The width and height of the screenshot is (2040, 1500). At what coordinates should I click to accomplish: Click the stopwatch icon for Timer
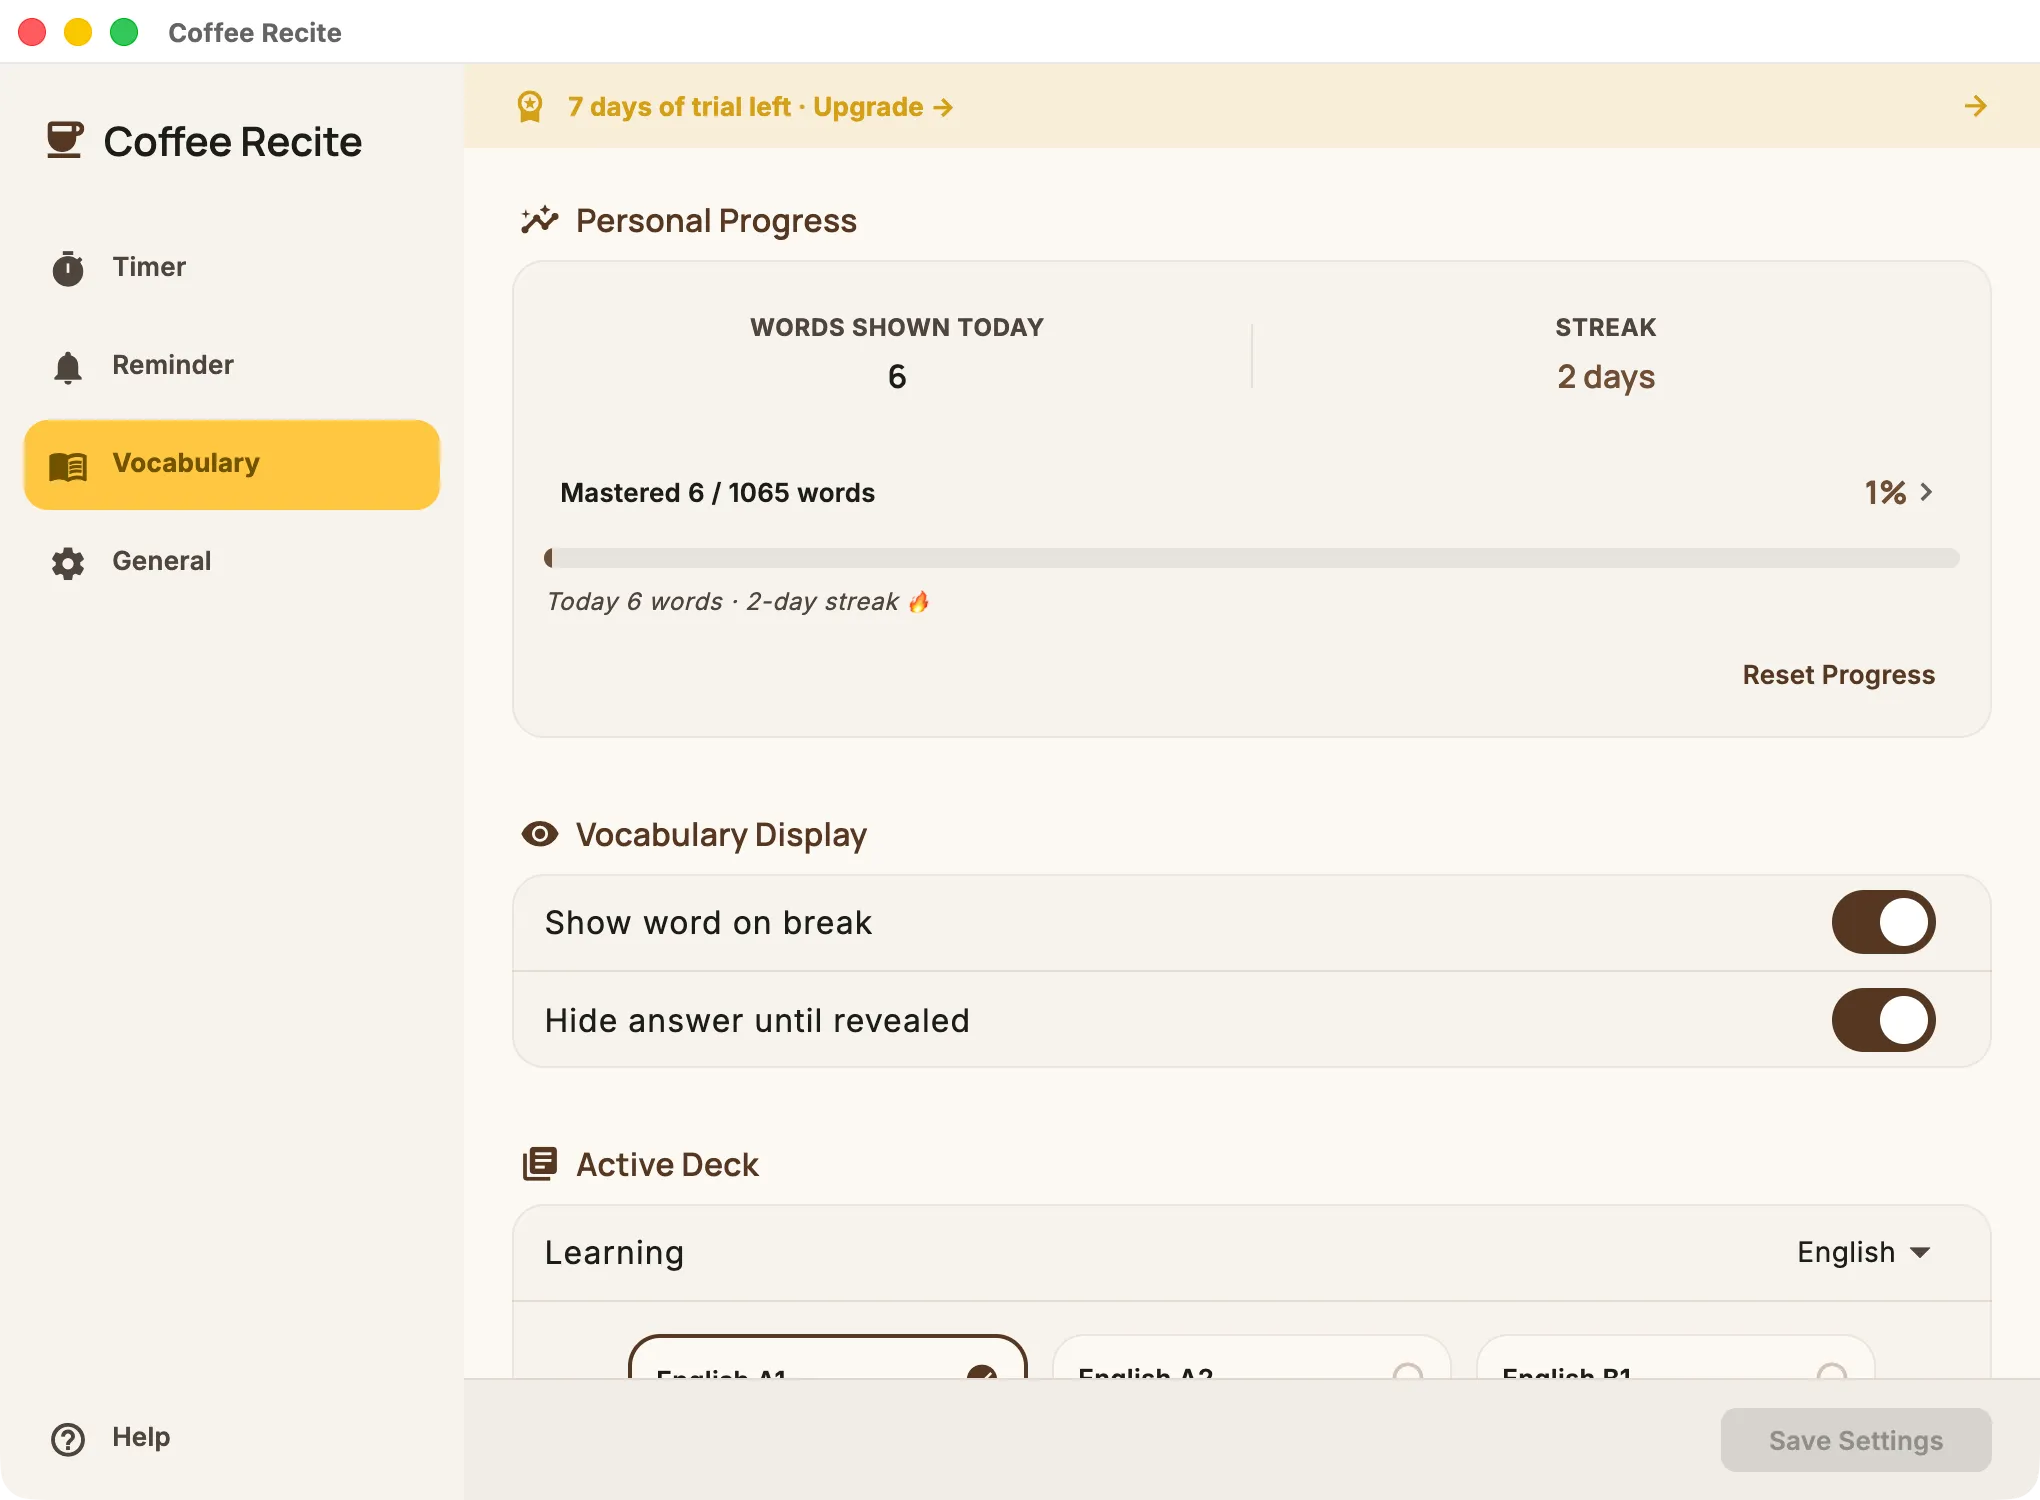[68, 268]
